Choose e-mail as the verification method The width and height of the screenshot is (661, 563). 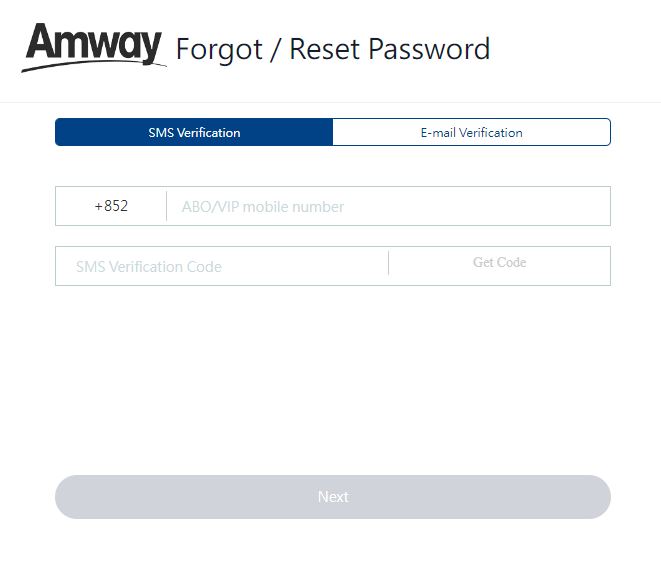pyautogui.click(x=471, y=132)
